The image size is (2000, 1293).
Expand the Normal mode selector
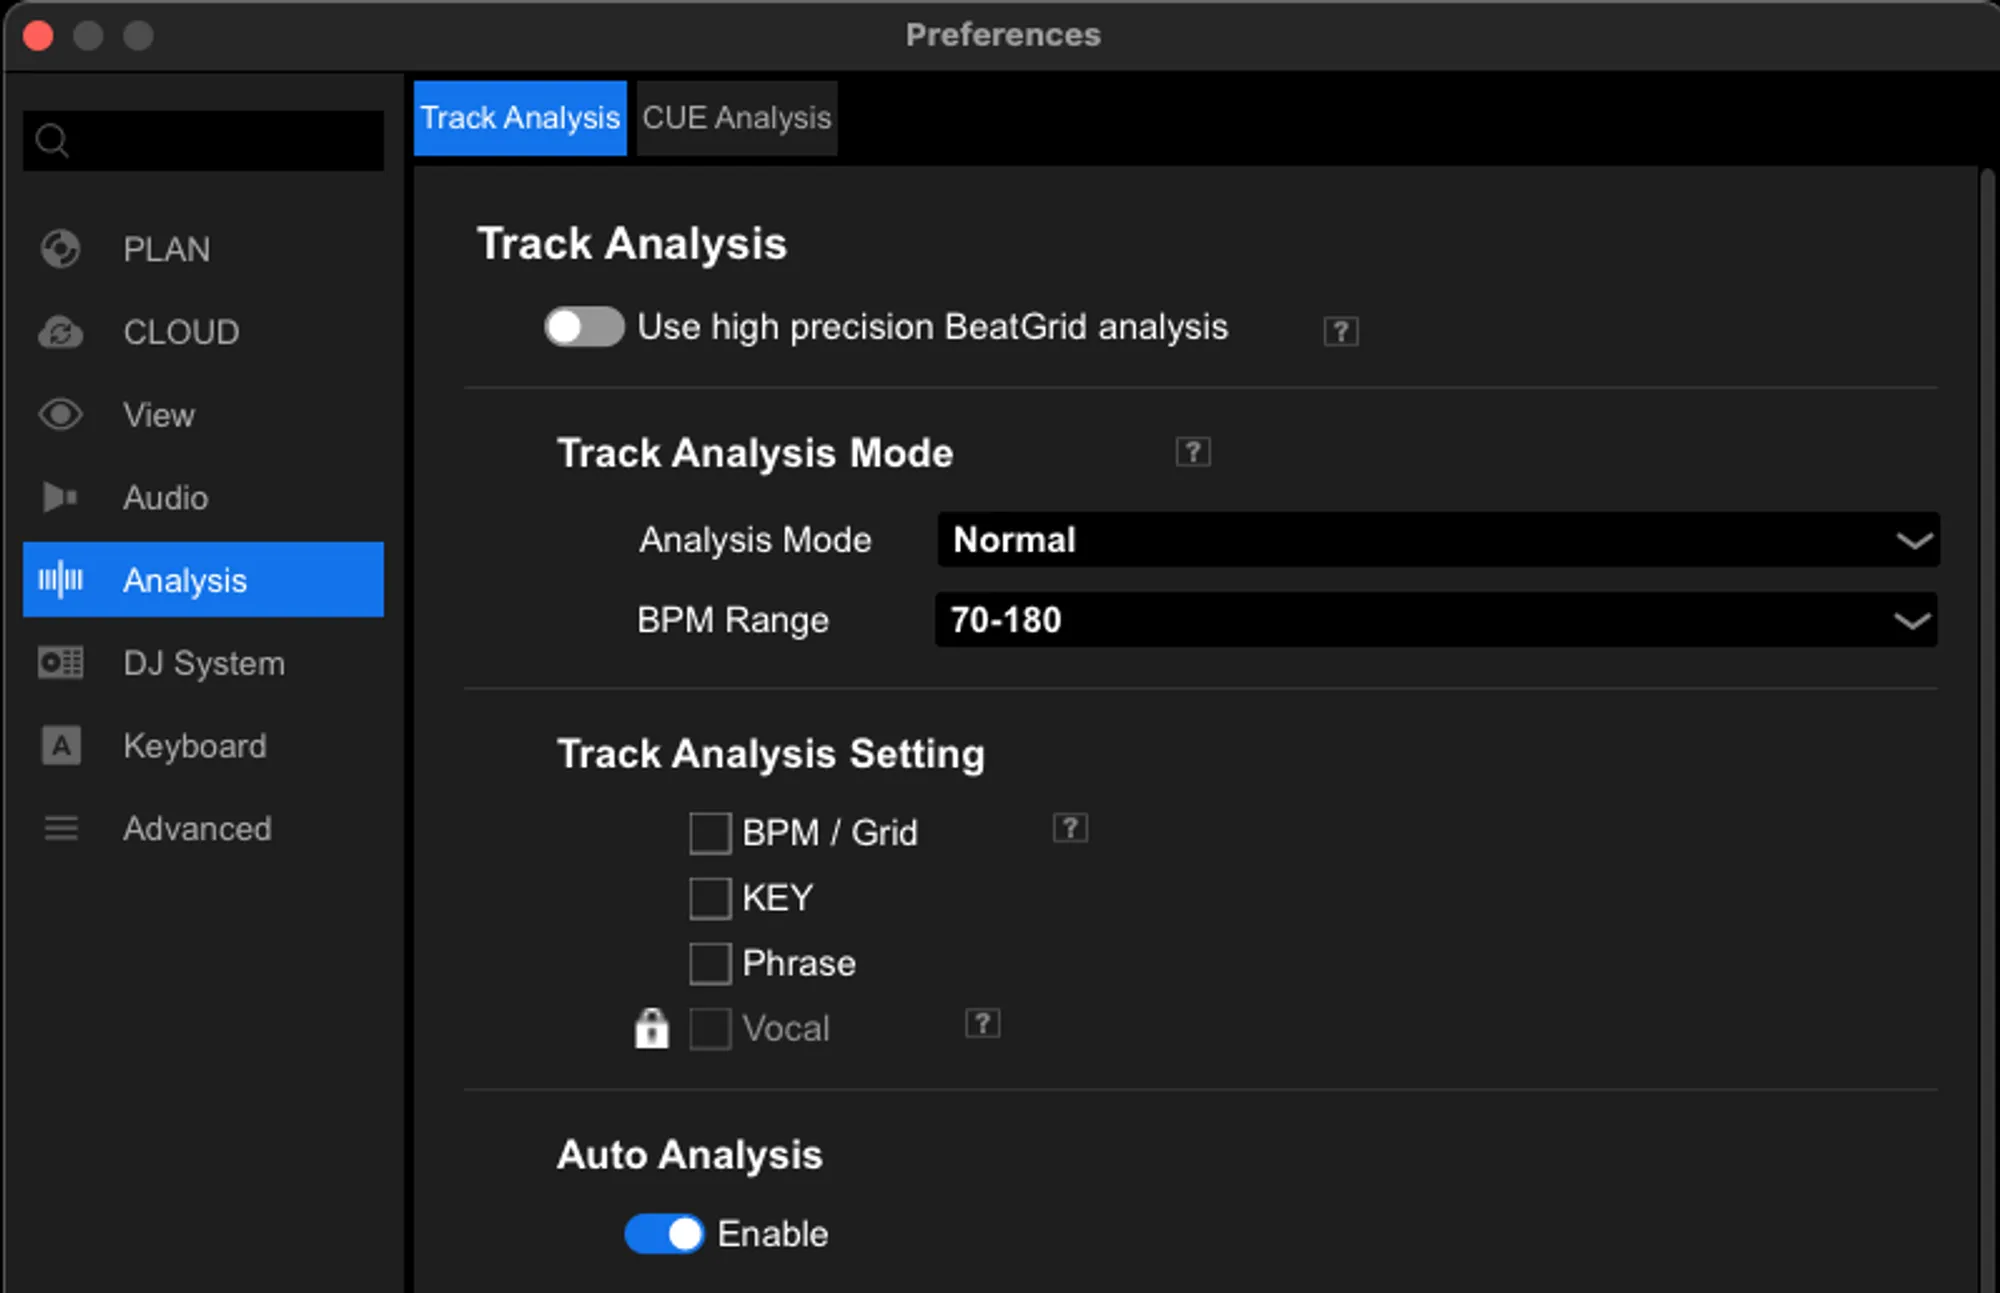1435,540
